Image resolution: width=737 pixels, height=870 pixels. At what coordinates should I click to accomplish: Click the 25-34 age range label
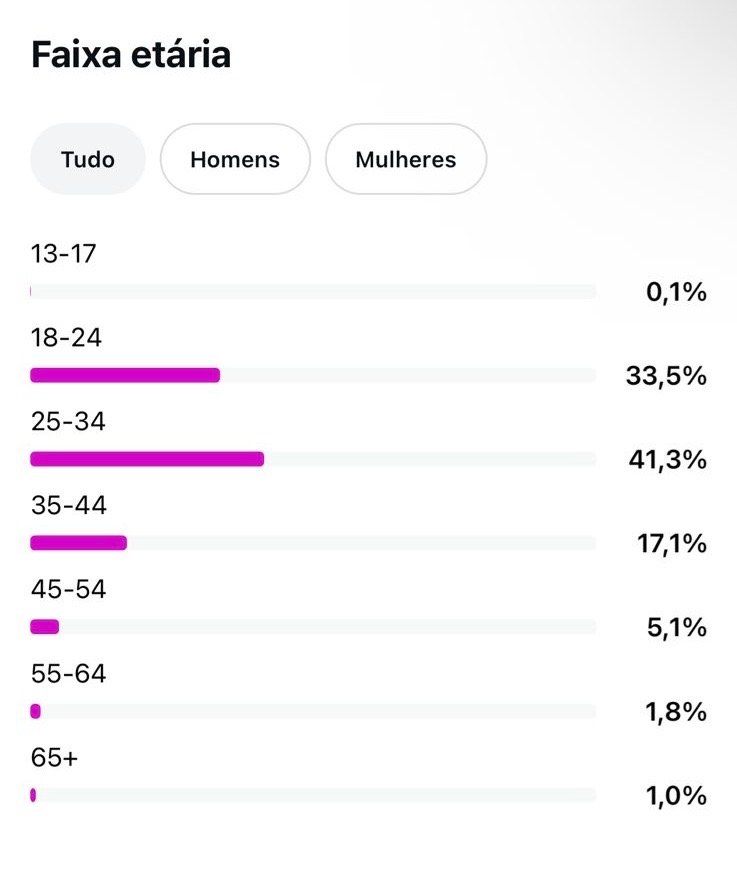pyautogui.click(x=68, y=422)
